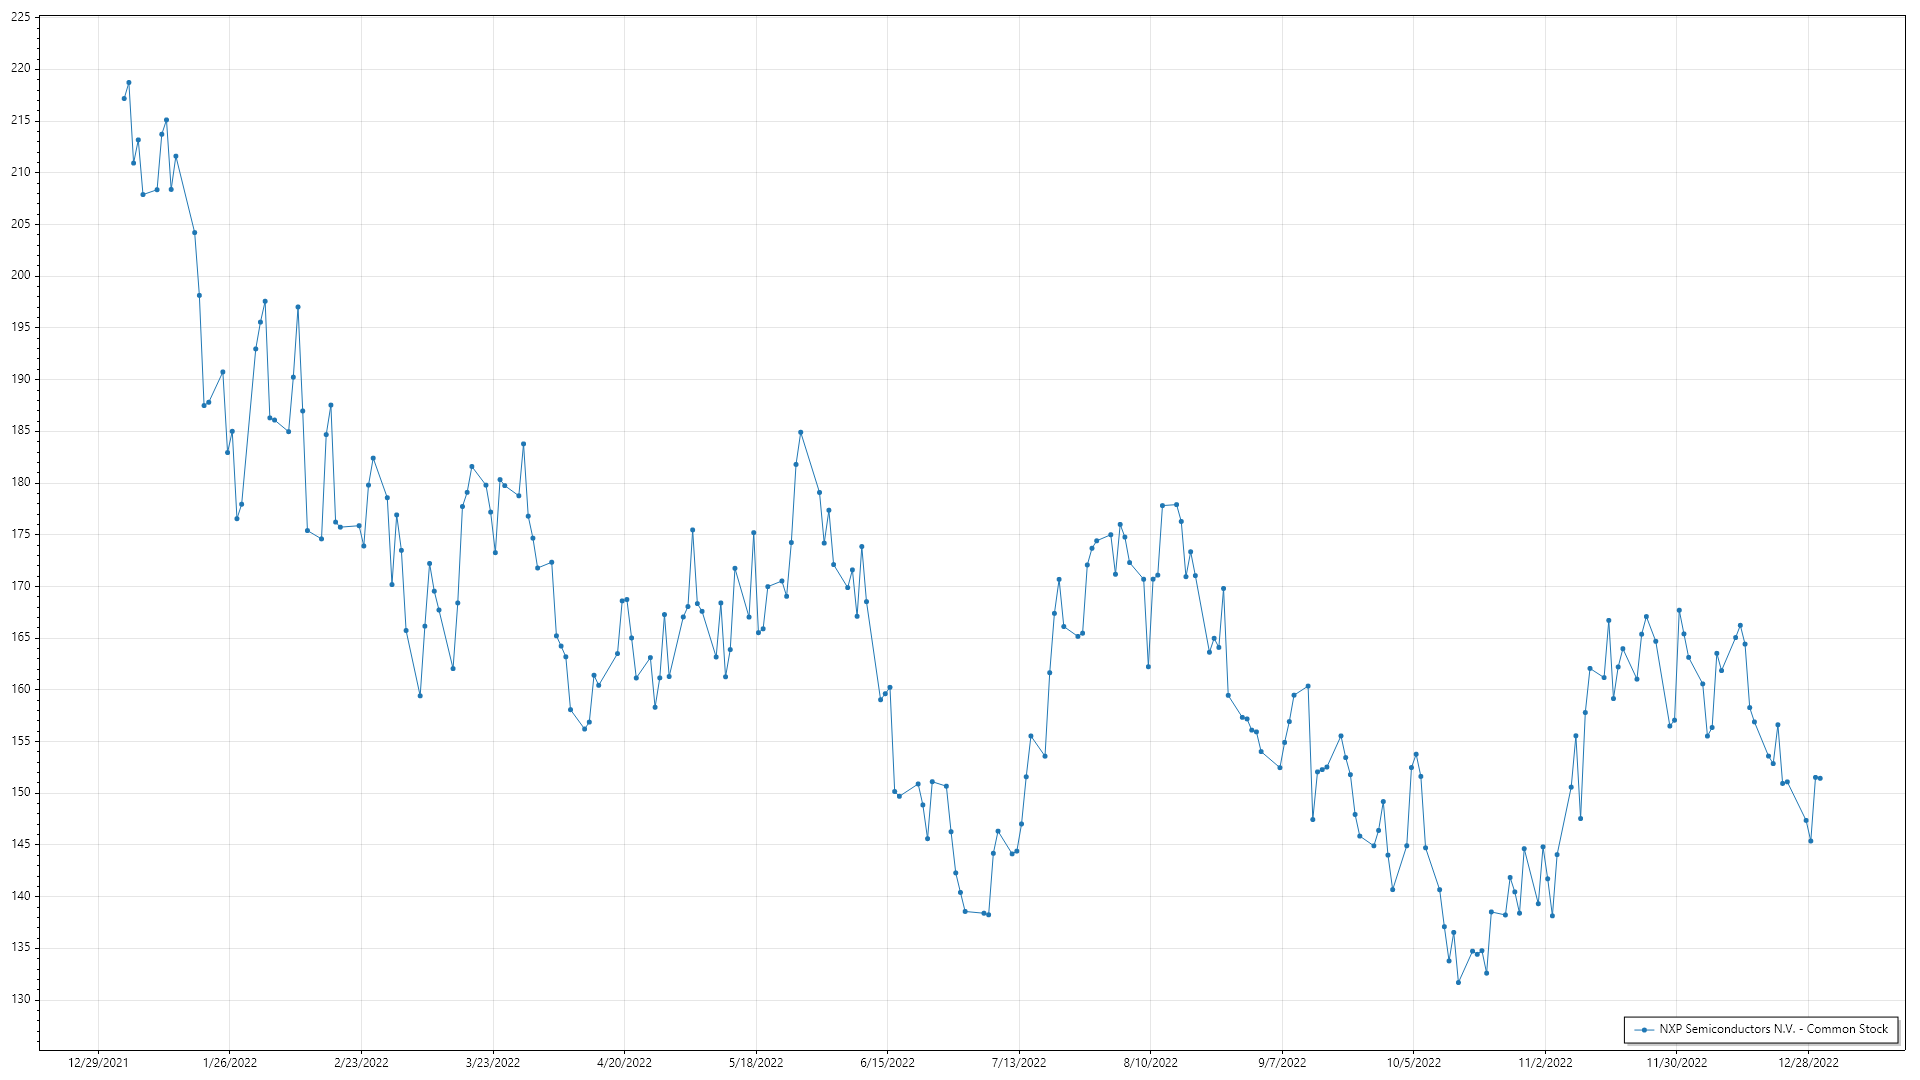Click the 200 y-axis value label

[20, 275]
